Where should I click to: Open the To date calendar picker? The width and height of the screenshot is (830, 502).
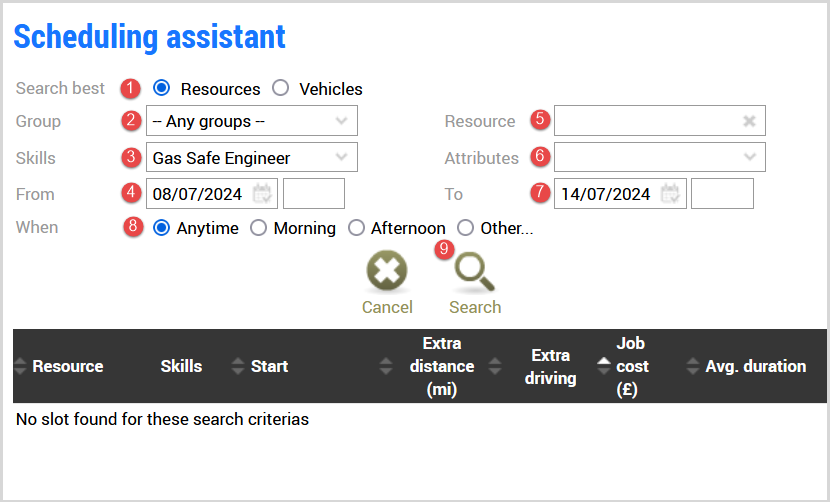tap(670, 194)
